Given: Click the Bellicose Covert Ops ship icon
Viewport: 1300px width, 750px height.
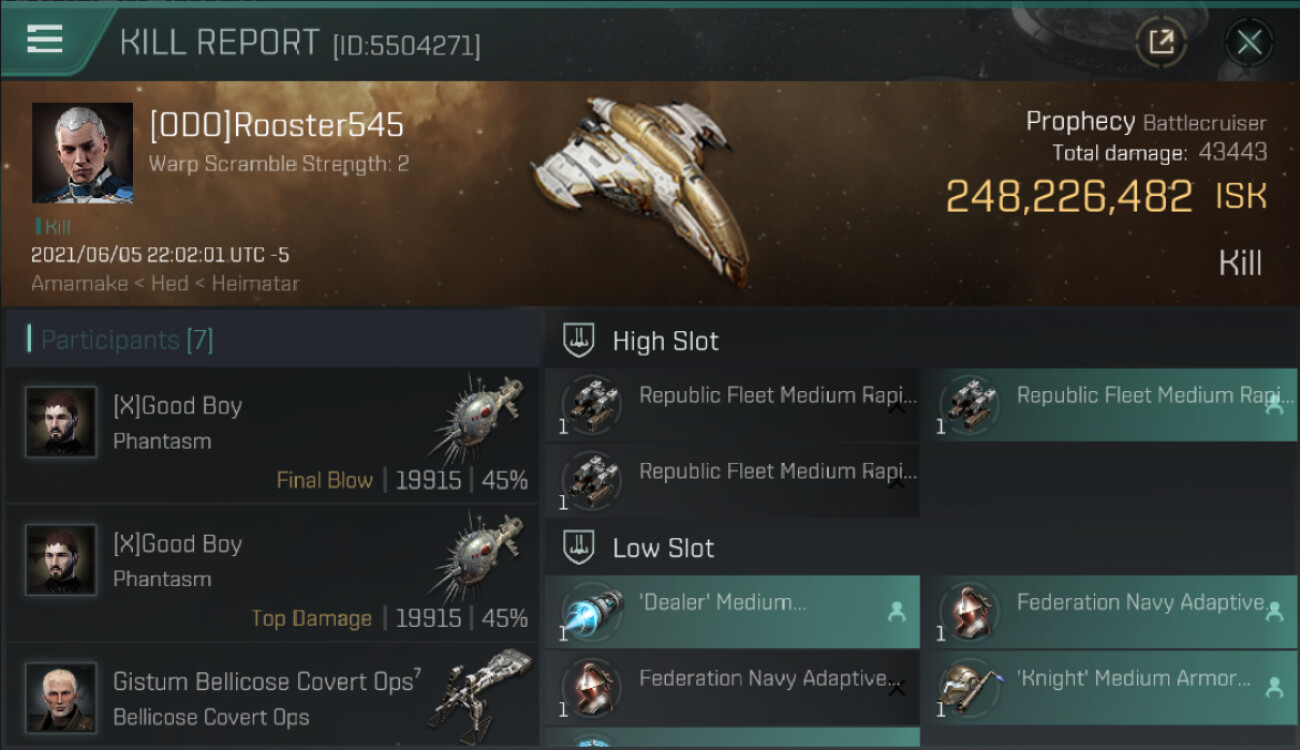Looking at the screenshot, I should (x=480, y=690).
